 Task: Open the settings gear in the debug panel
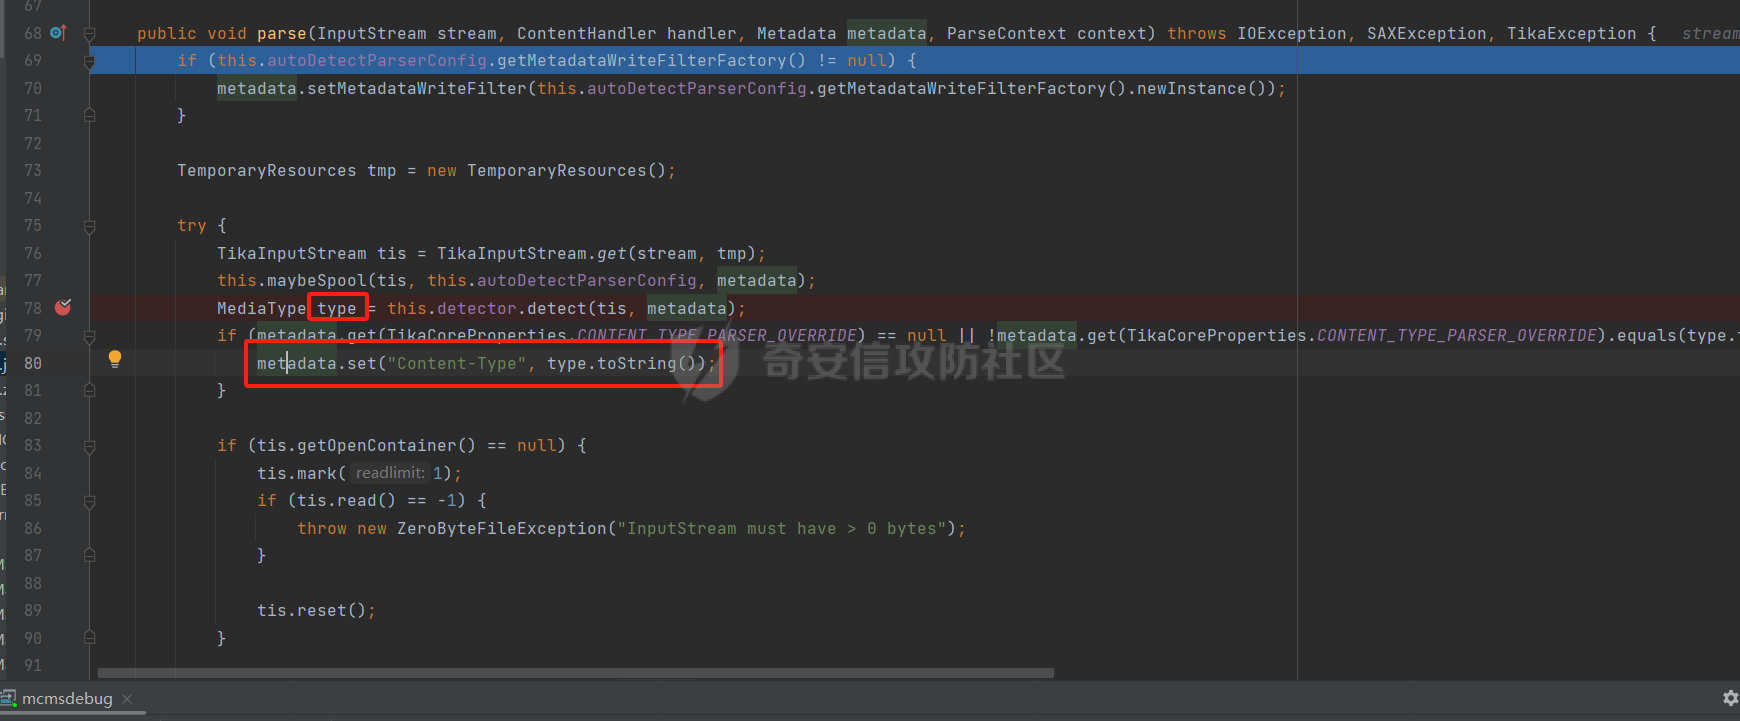point(1730,698)
